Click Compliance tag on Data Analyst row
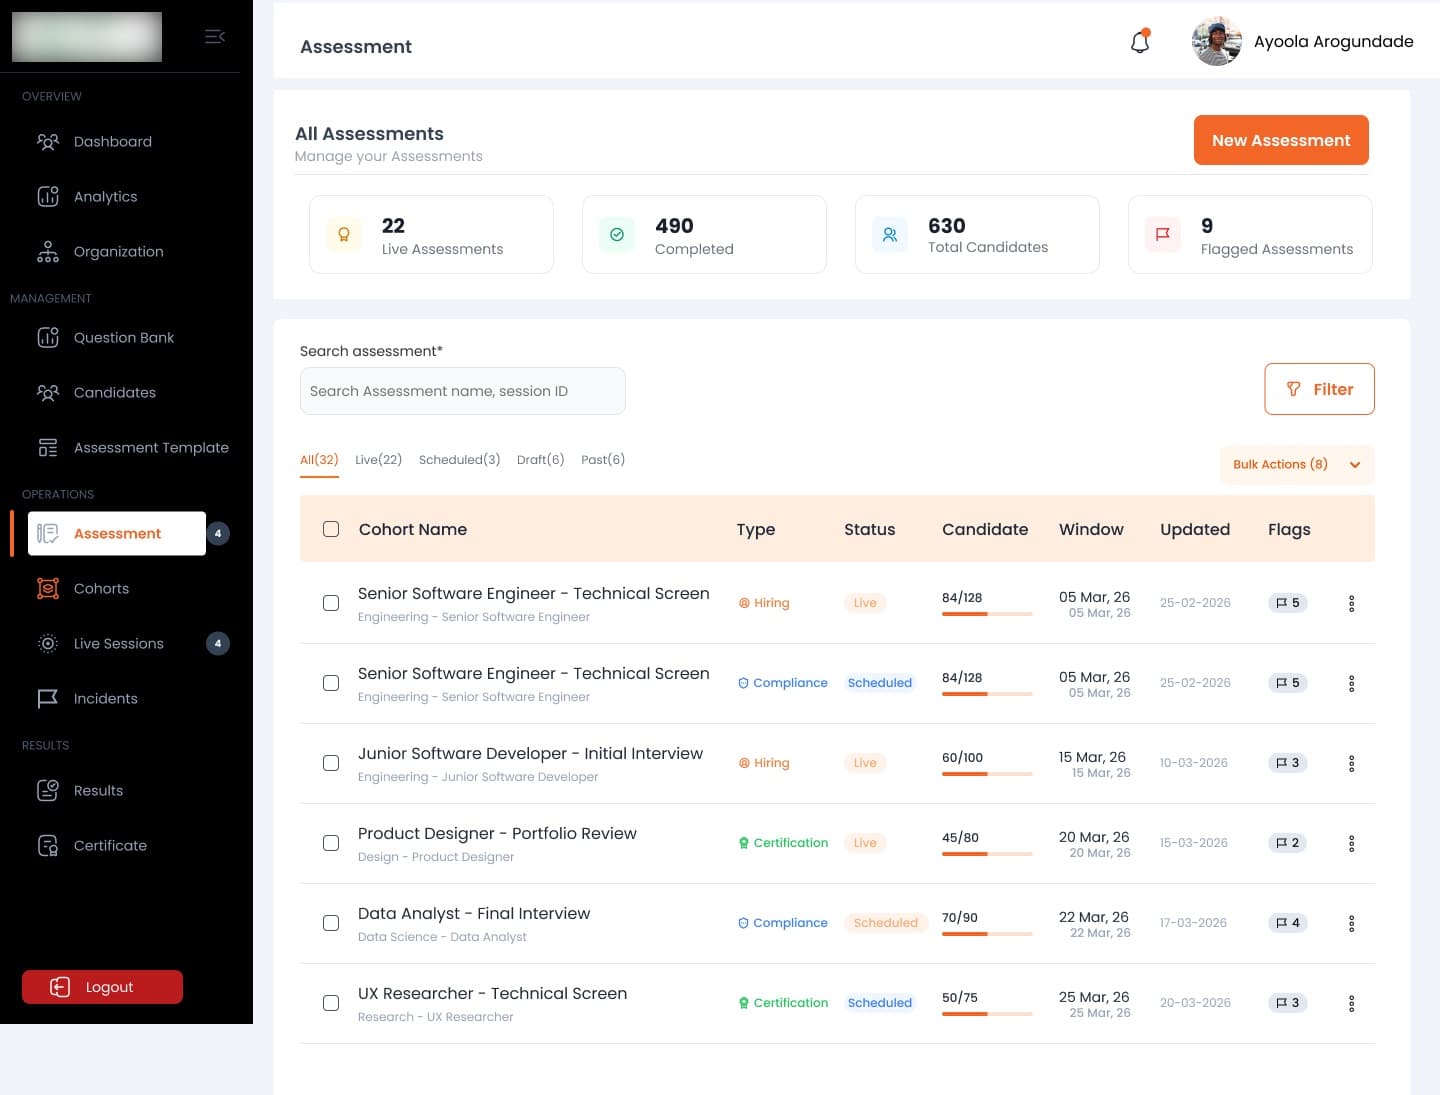Screen dimensions: 1440x1095 pos(783,923)
